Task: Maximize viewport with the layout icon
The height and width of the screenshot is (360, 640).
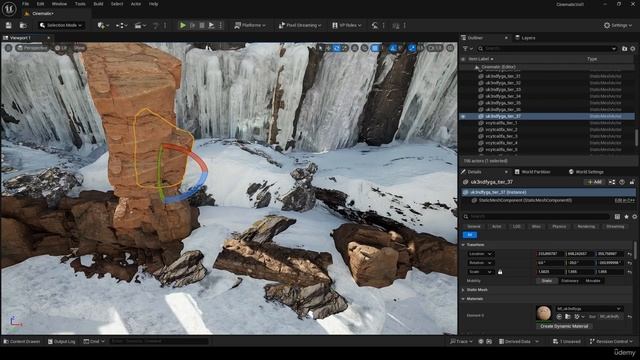Action: pyautogui.click(x=450, y=48)
